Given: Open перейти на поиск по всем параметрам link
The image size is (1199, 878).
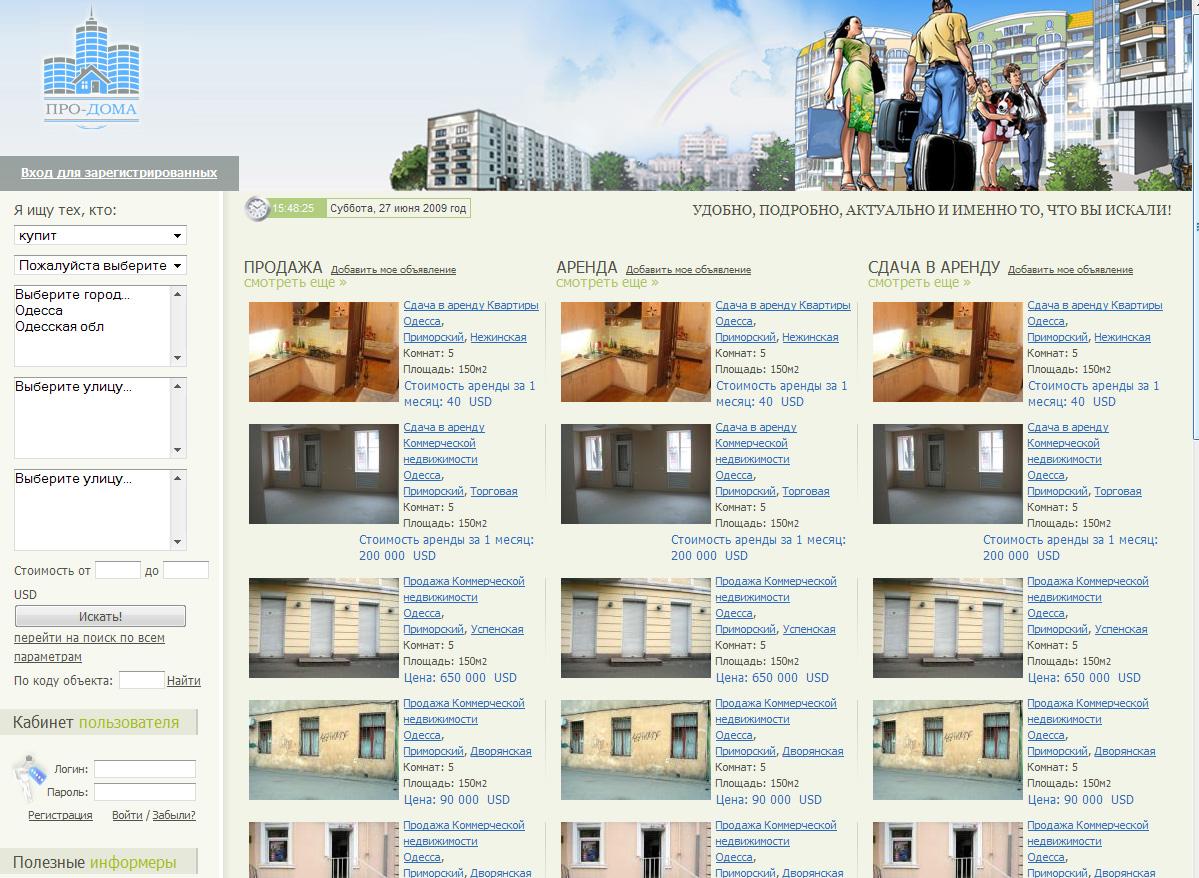Looking at the screenshot, I should coord(89,647).
